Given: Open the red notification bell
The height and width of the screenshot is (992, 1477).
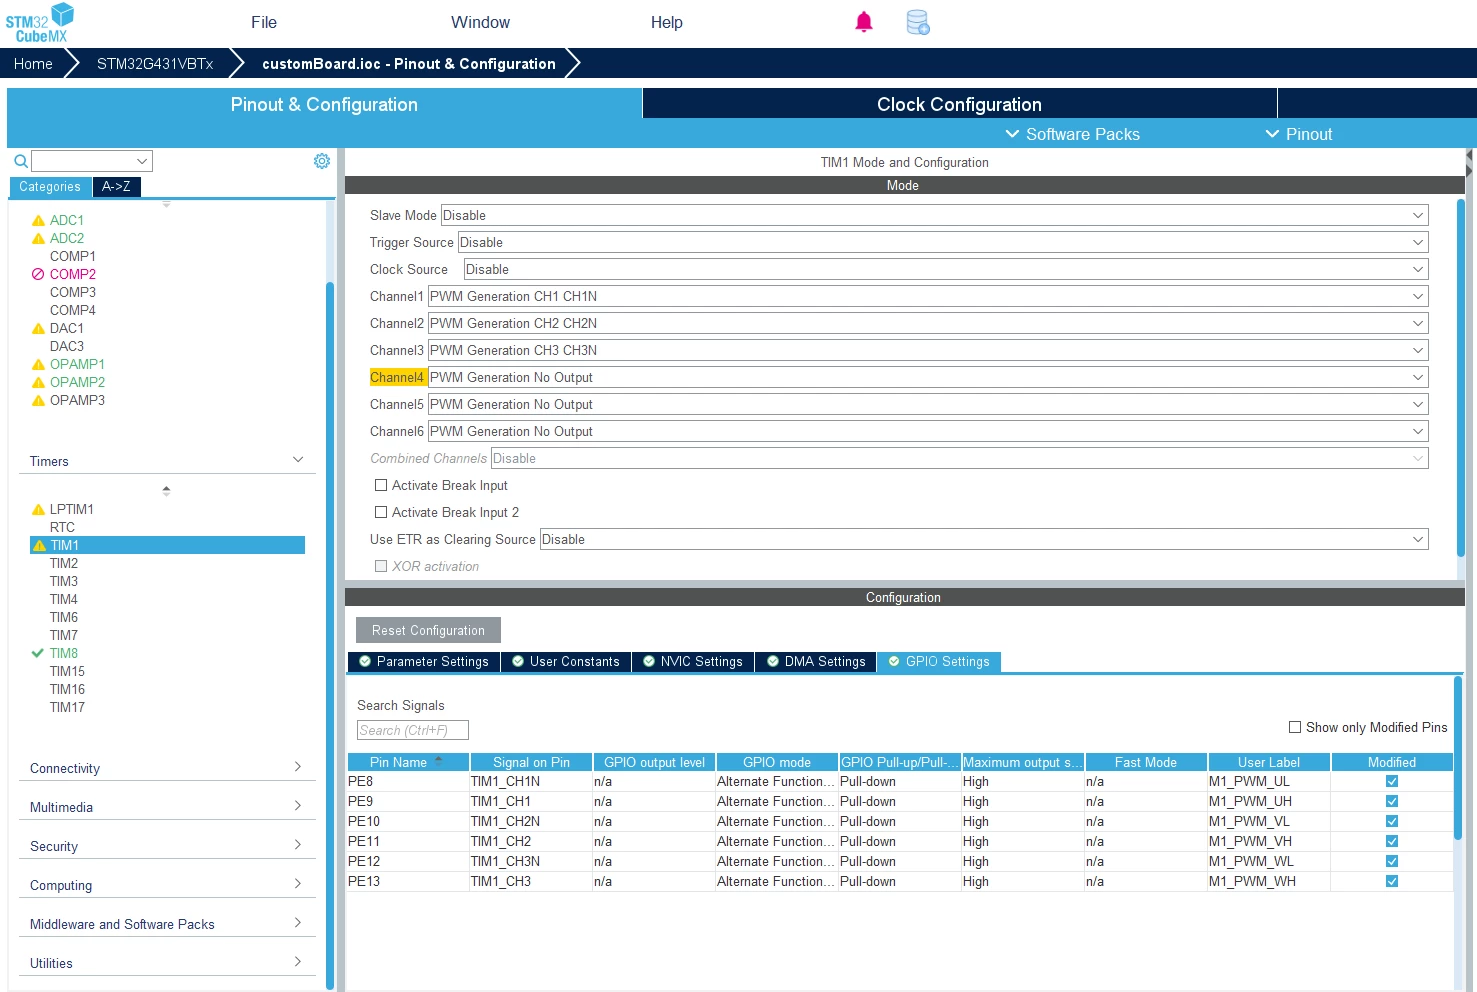Looking at the screenshot, I should [x=864, y=22].
